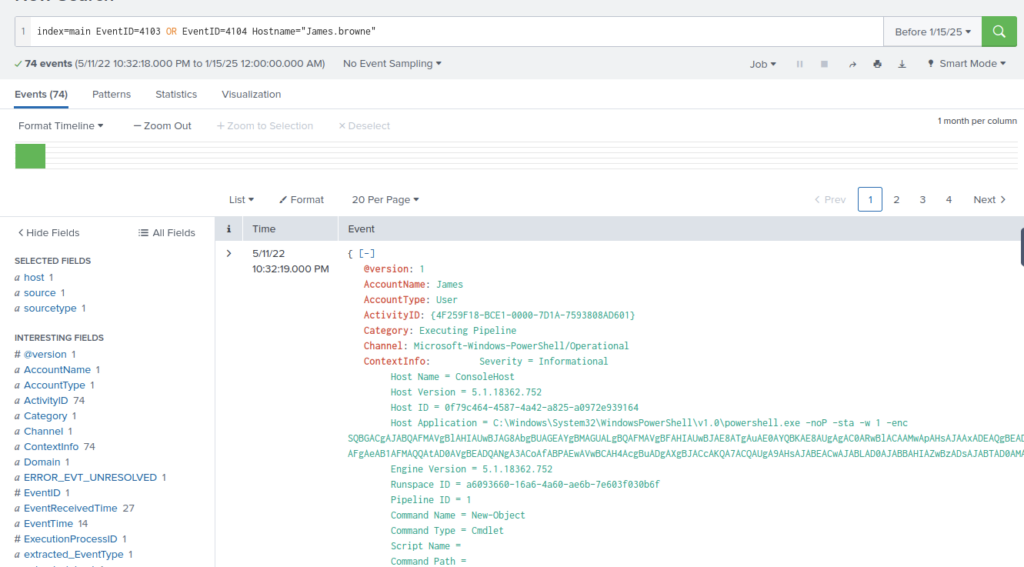Click the Format results button
Image resolution: width=1024 pixels, height=567 pixels.
[x=302, y=199]
